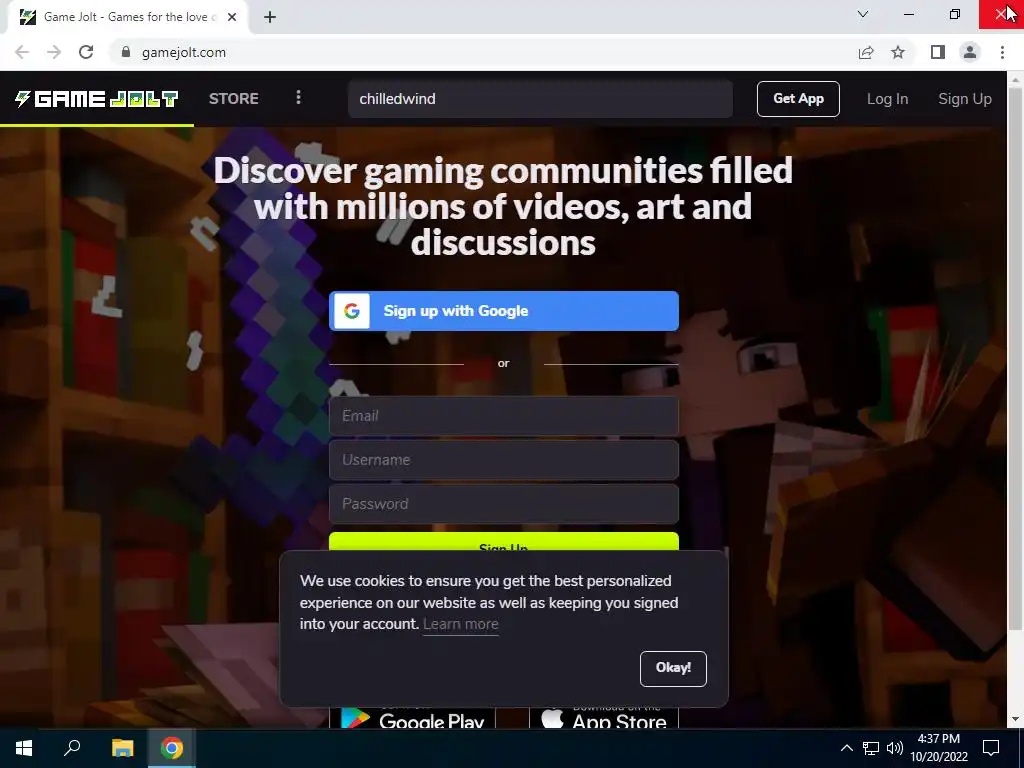Click the Chrome taskbar icon
Image resolution: width=1024 pixels, height=768 pixels.
coord(172,748)
